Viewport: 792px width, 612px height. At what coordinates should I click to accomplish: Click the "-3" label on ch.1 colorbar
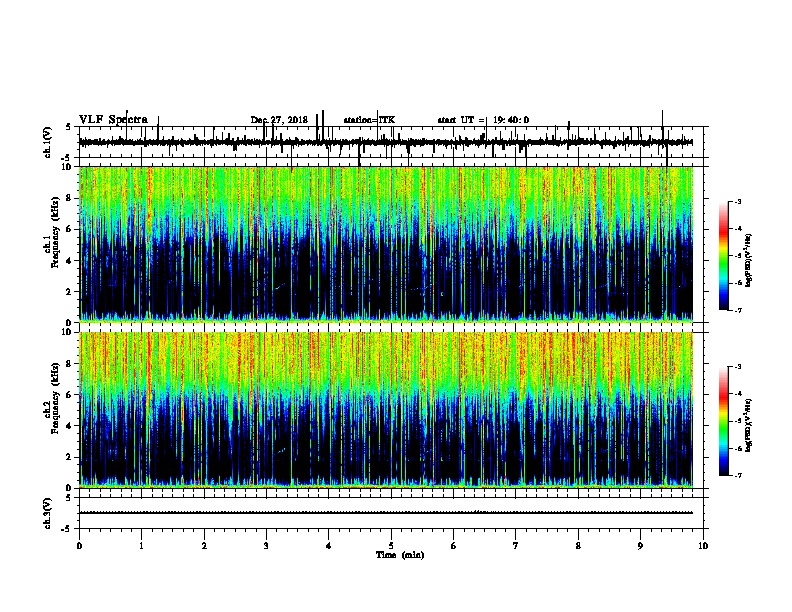tap(738, 201)
